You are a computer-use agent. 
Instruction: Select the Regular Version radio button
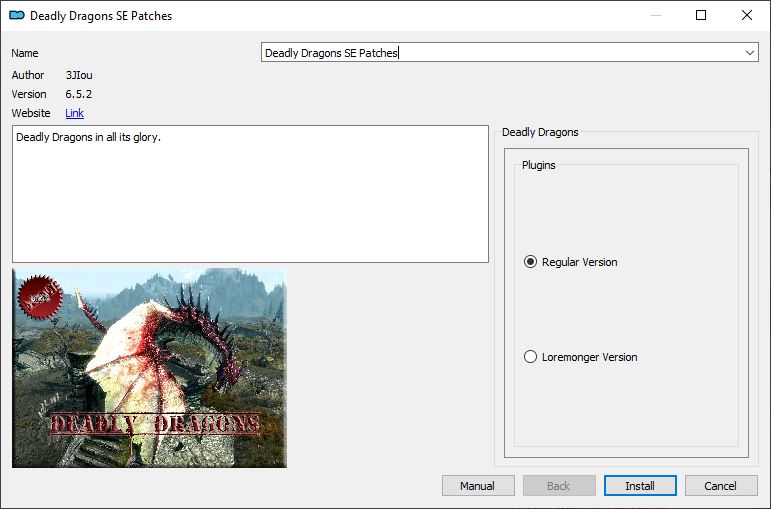pyautogui.click(x=531, y=262)
